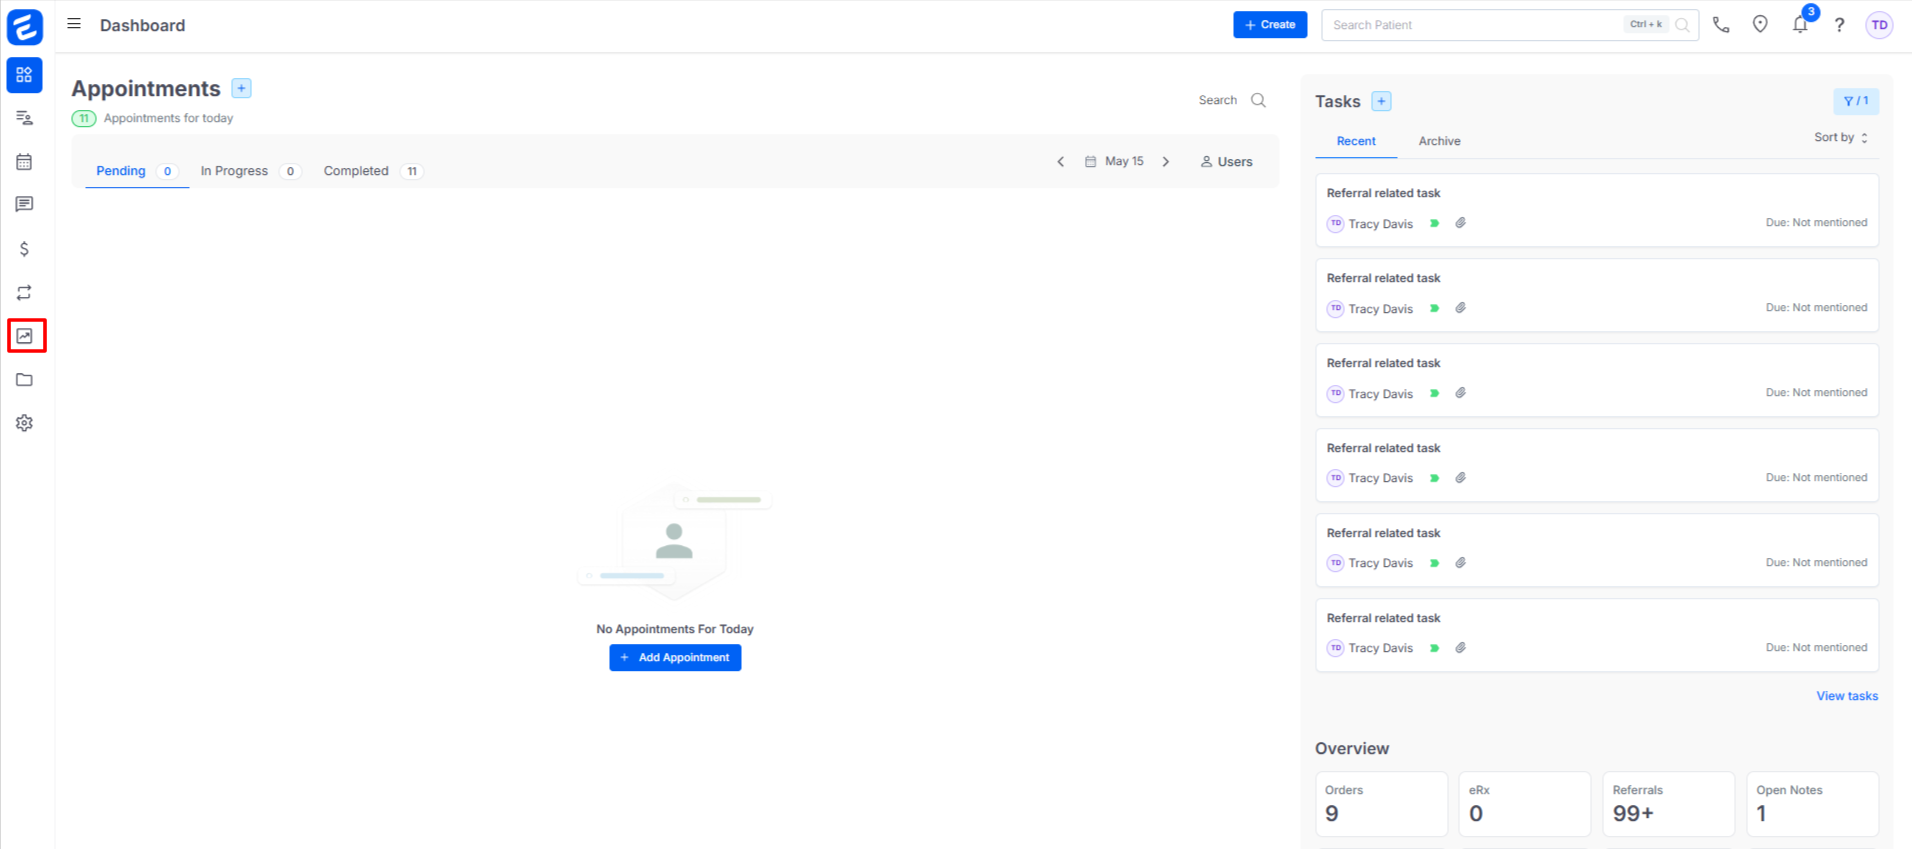Toggle the hamburger menu beside Dashboard
Image resolution: width=1912 pixels, height=849 pixels.
click(x=74, y=24)
